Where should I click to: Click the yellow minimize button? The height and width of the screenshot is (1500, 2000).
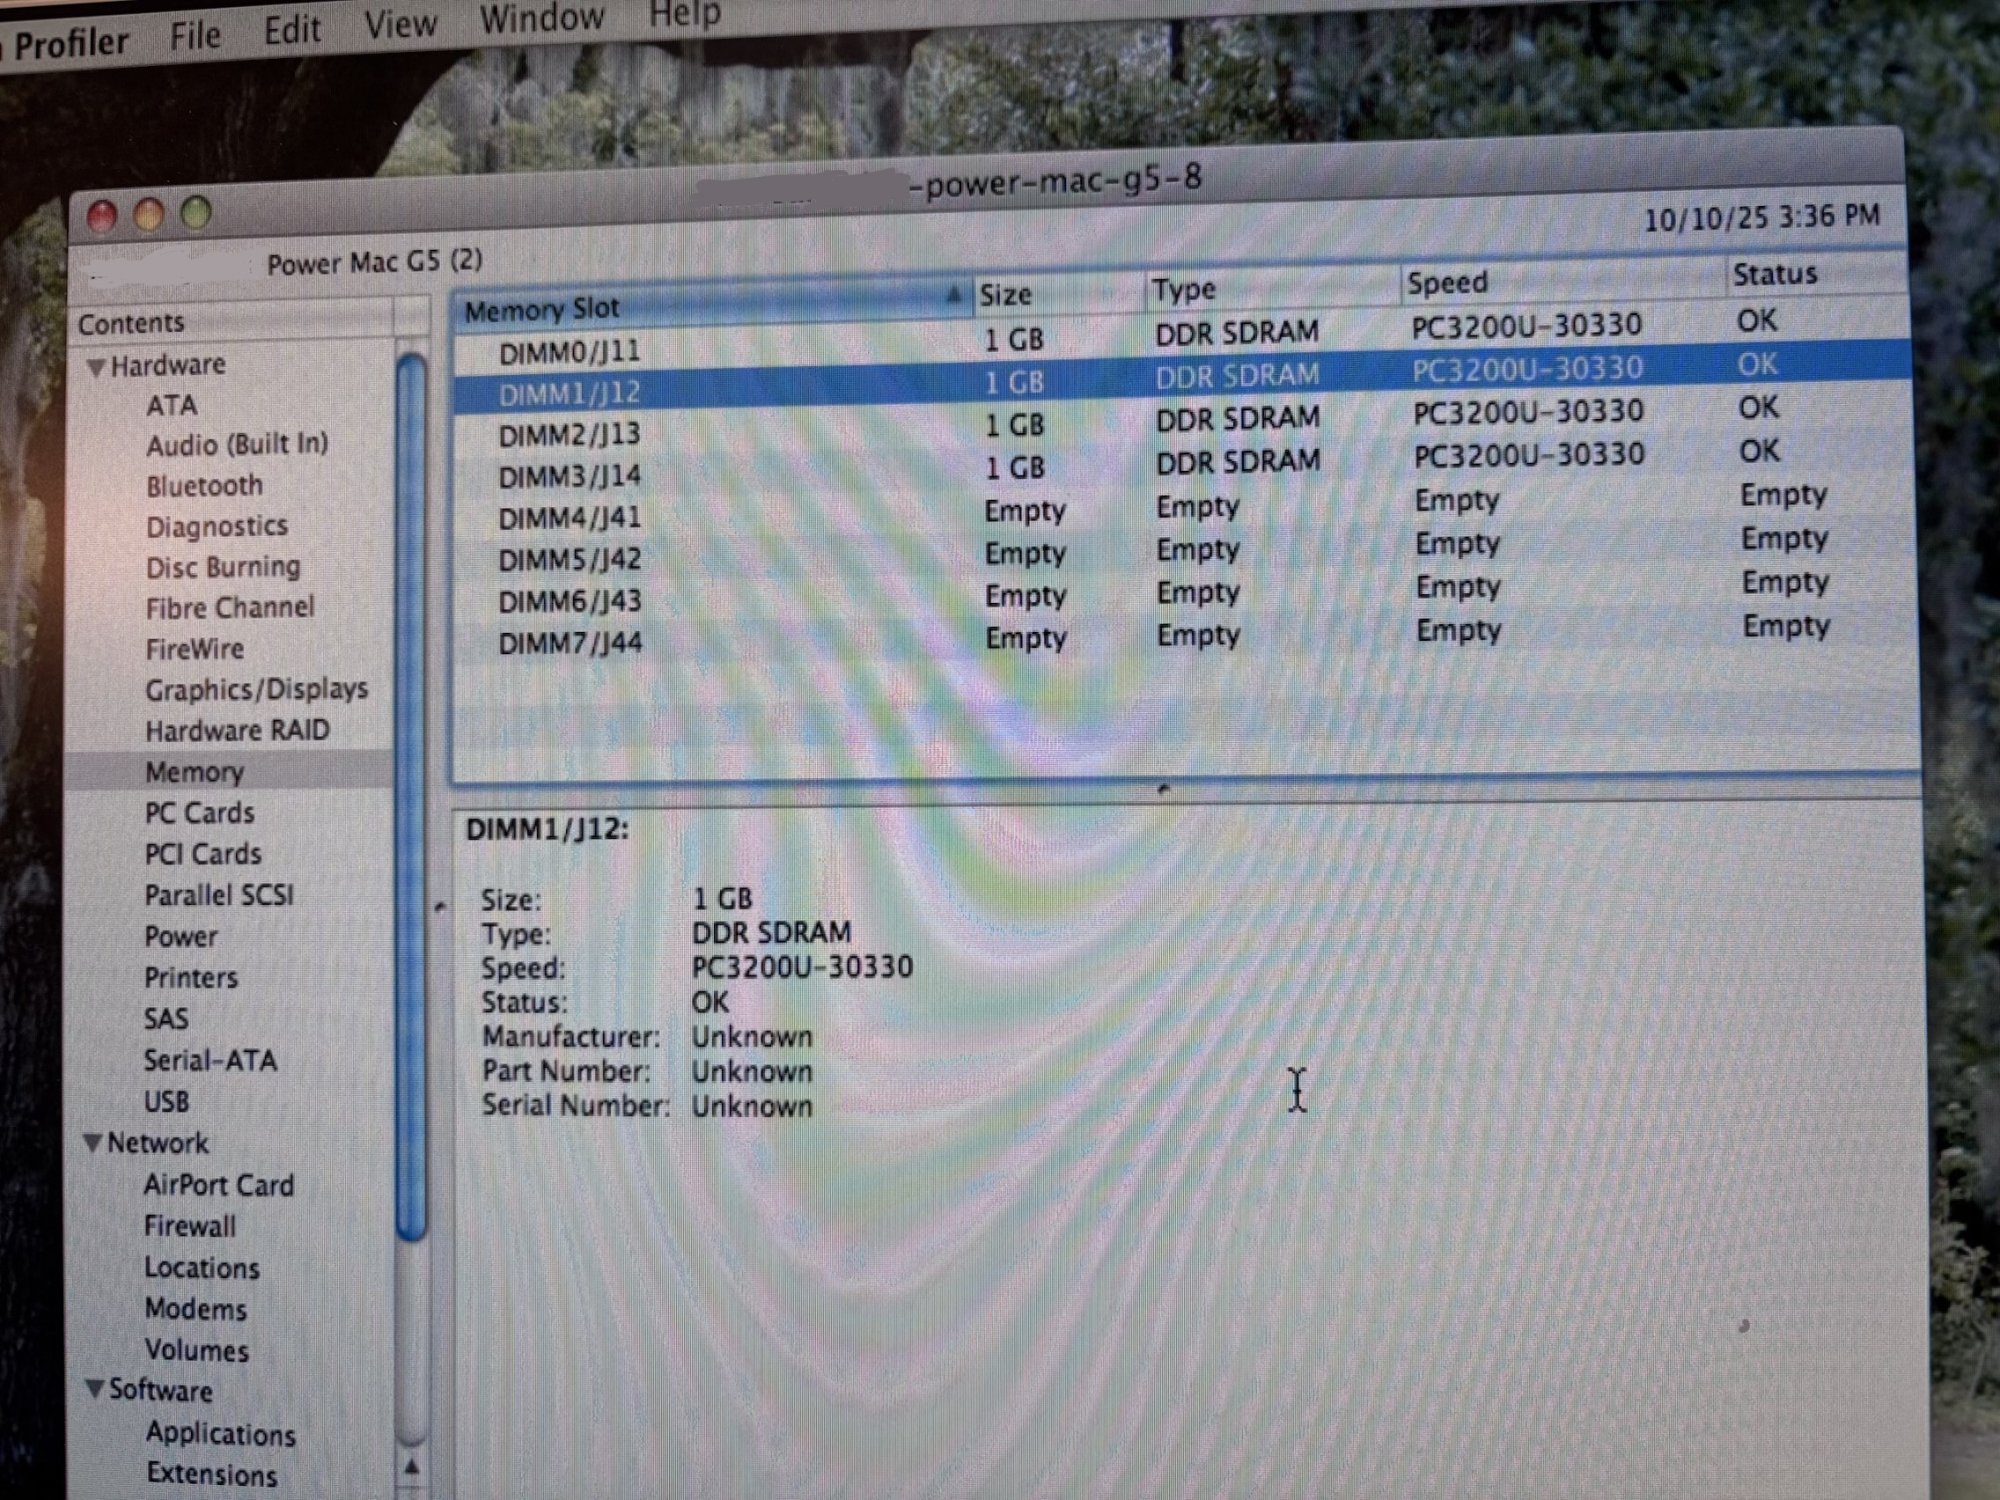149,215
